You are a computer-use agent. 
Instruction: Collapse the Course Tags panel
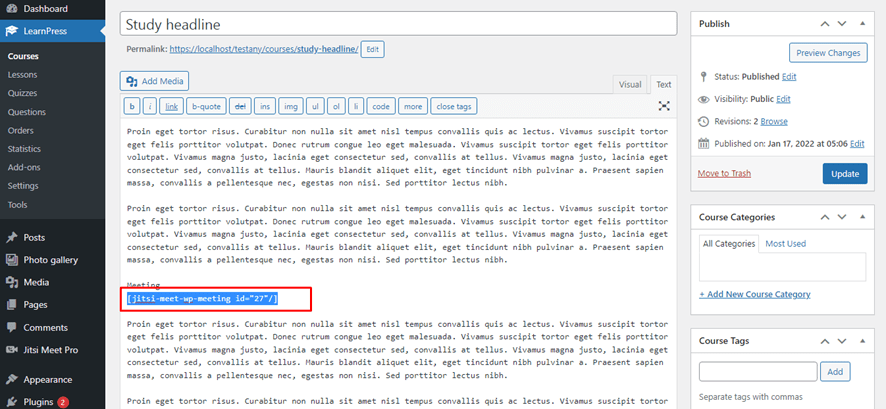pos(862,341)
